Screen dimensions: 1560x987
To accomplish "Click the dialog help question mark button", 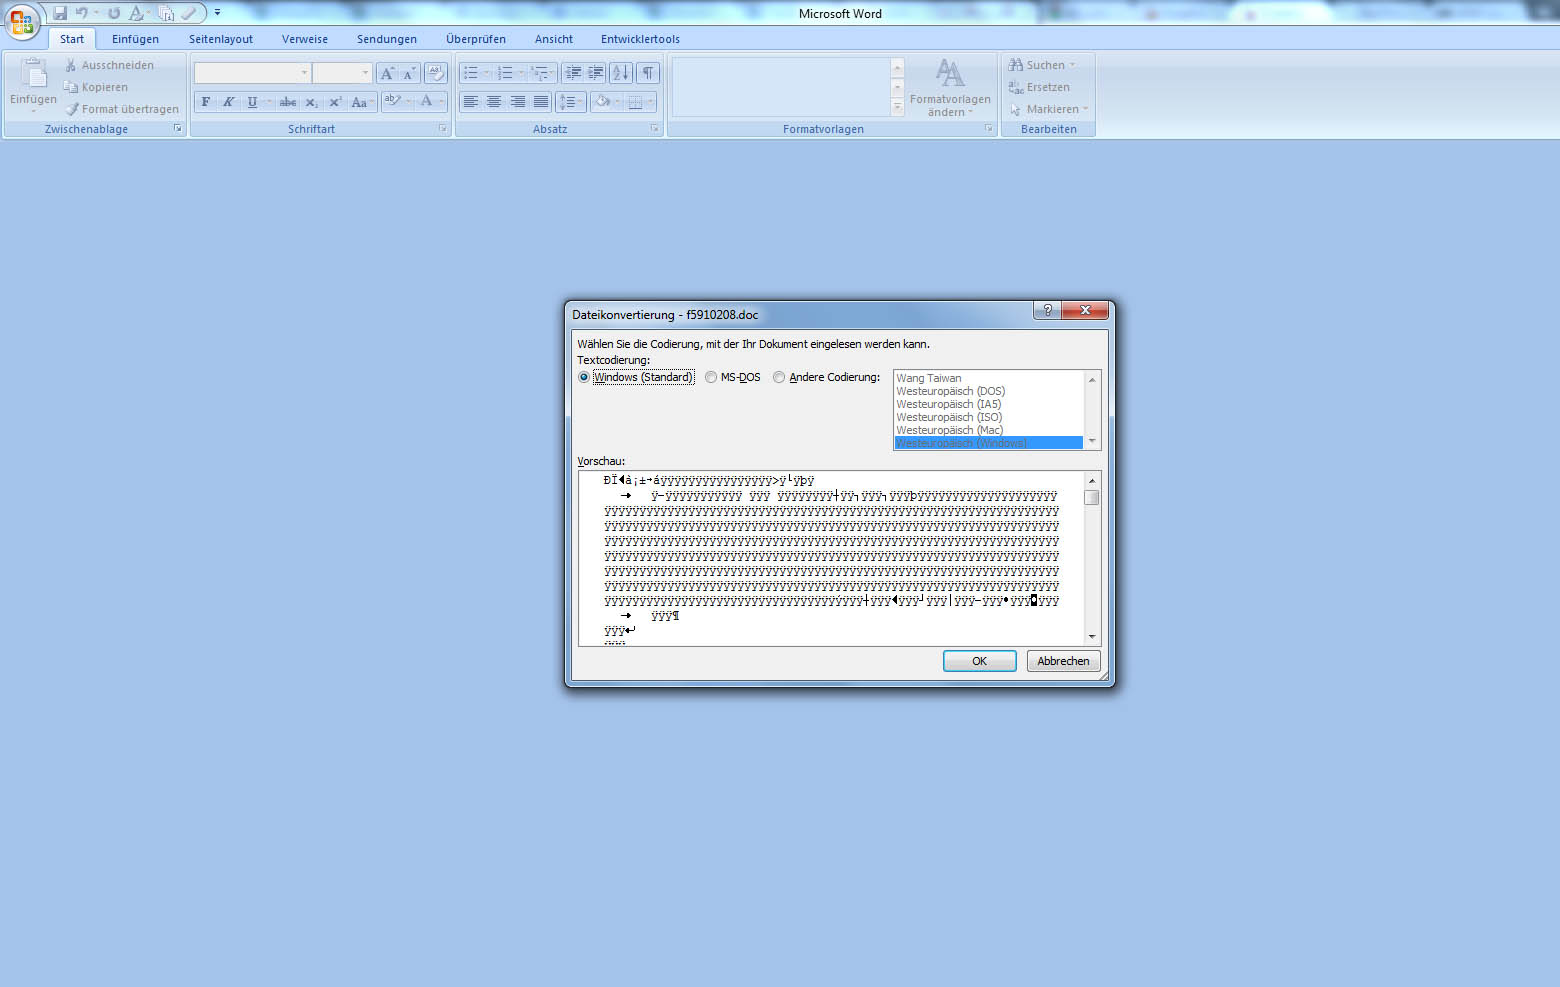I will pyautogui.click(x=1047, y=310).
